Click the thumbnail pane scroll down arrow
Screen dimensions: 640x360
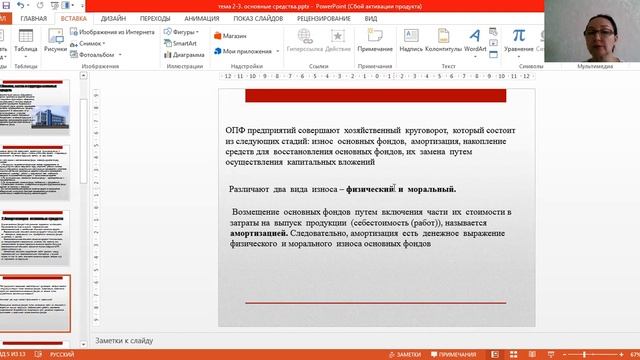pos(84,344)
